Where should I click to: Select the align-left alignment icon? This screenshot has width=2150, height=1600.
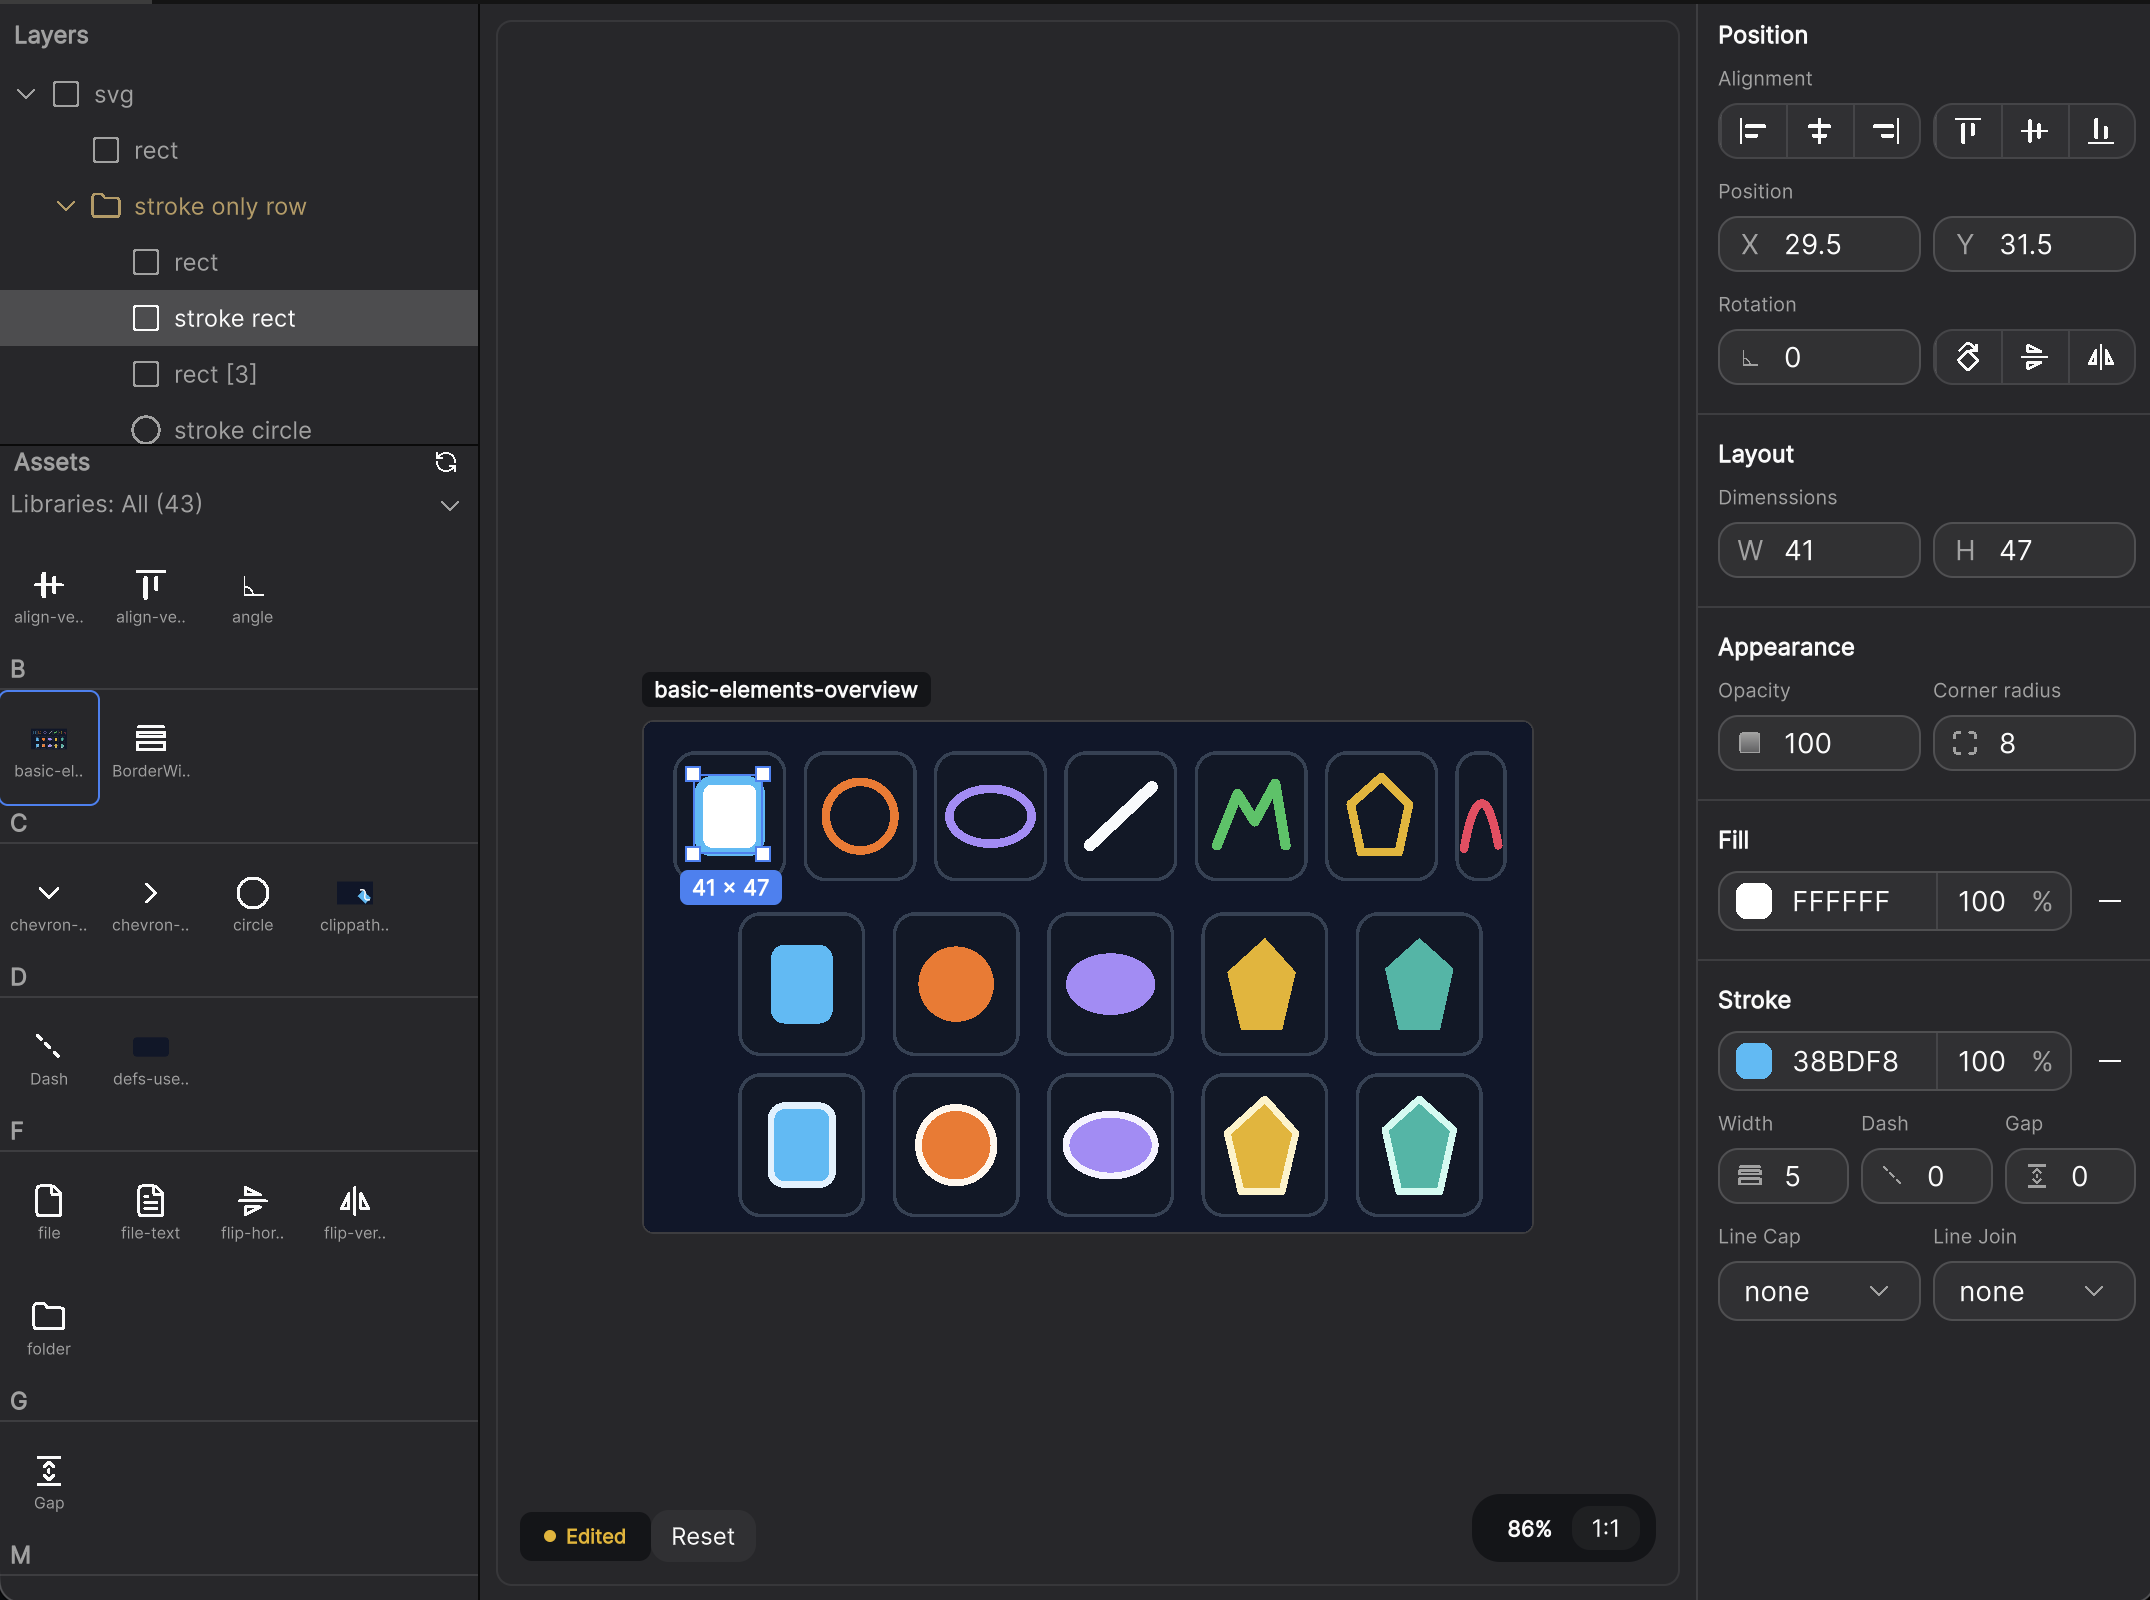1751,131
